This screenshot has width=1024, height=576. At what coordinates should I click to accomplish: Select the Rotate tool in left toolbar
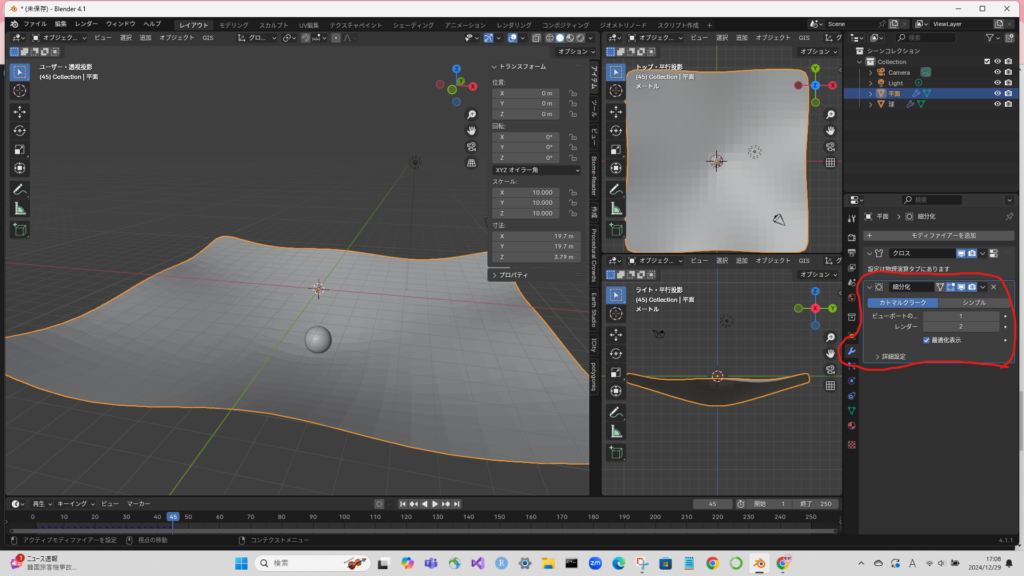[x=20, y=131]
